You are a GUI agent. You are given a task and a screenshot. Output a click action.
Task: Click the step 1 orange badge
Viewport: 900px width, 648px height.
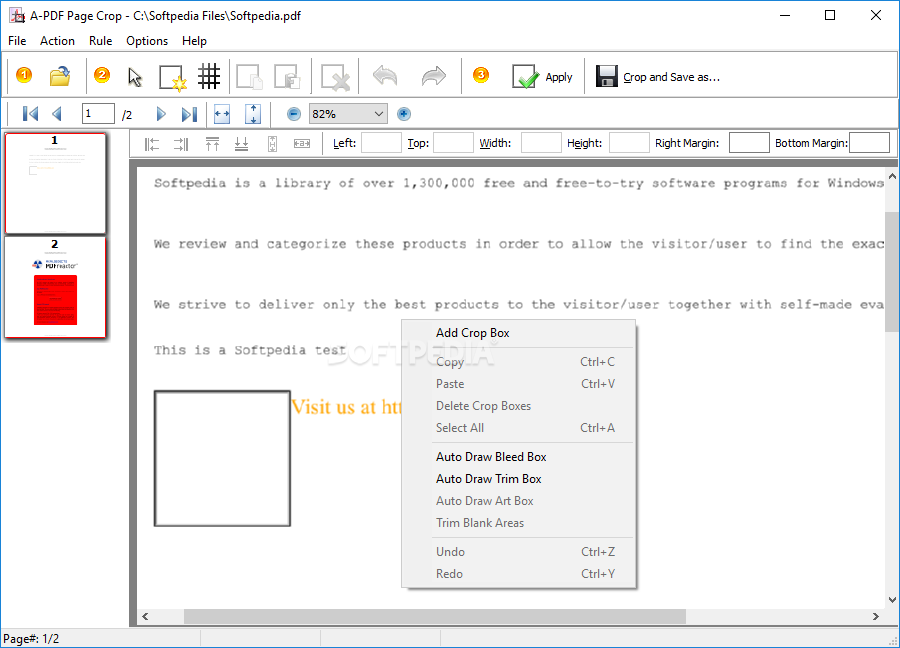[24, 75]
